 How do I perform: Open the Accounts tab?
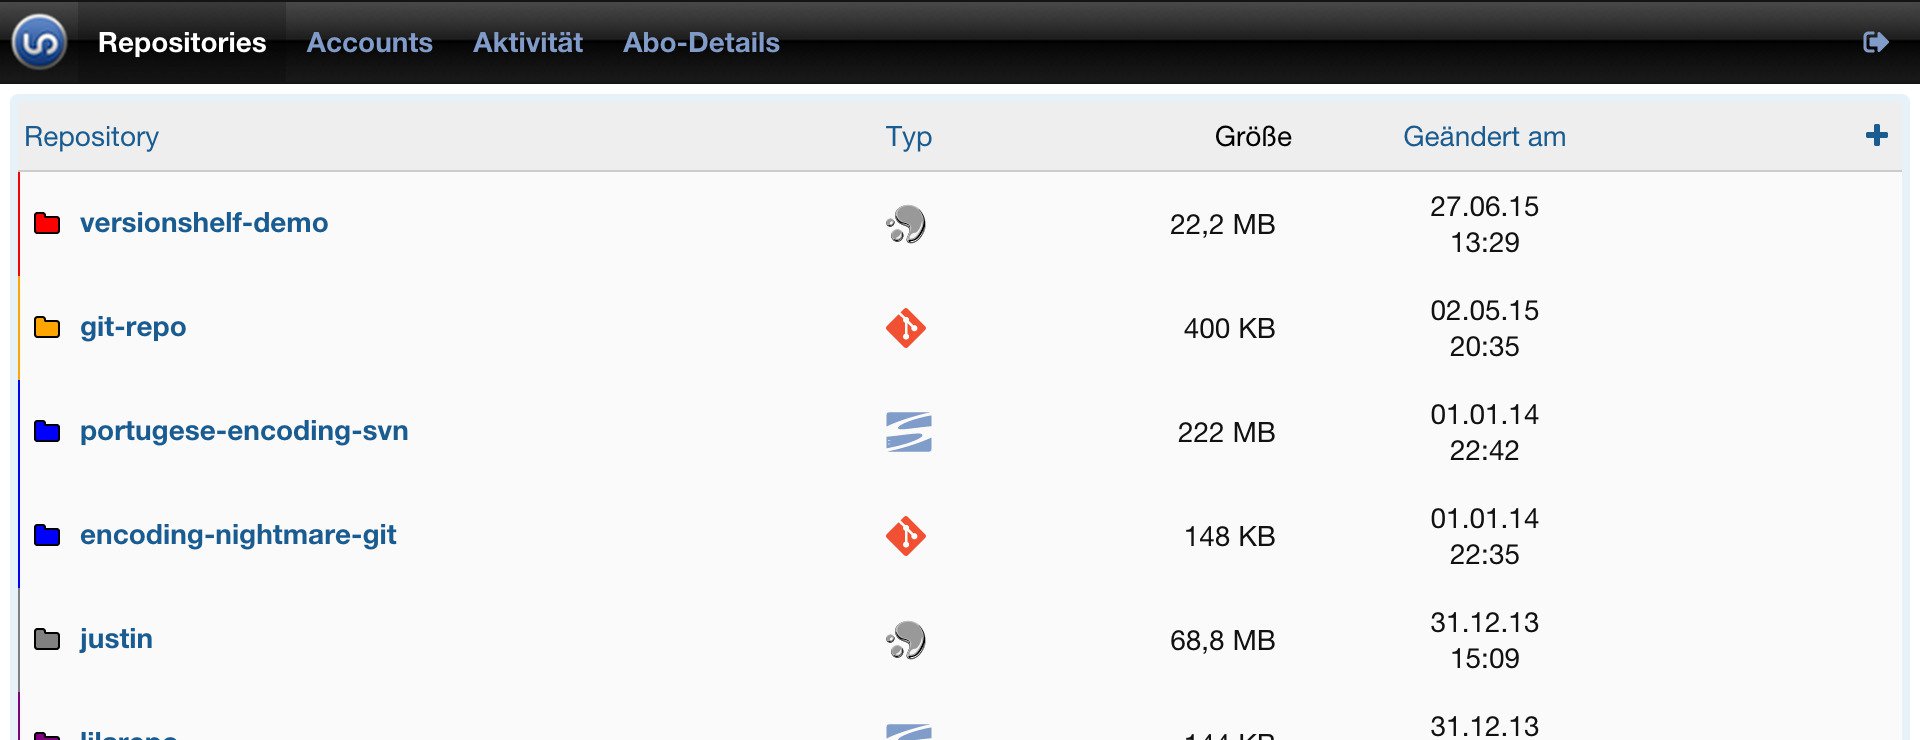[x=369, y=42]
